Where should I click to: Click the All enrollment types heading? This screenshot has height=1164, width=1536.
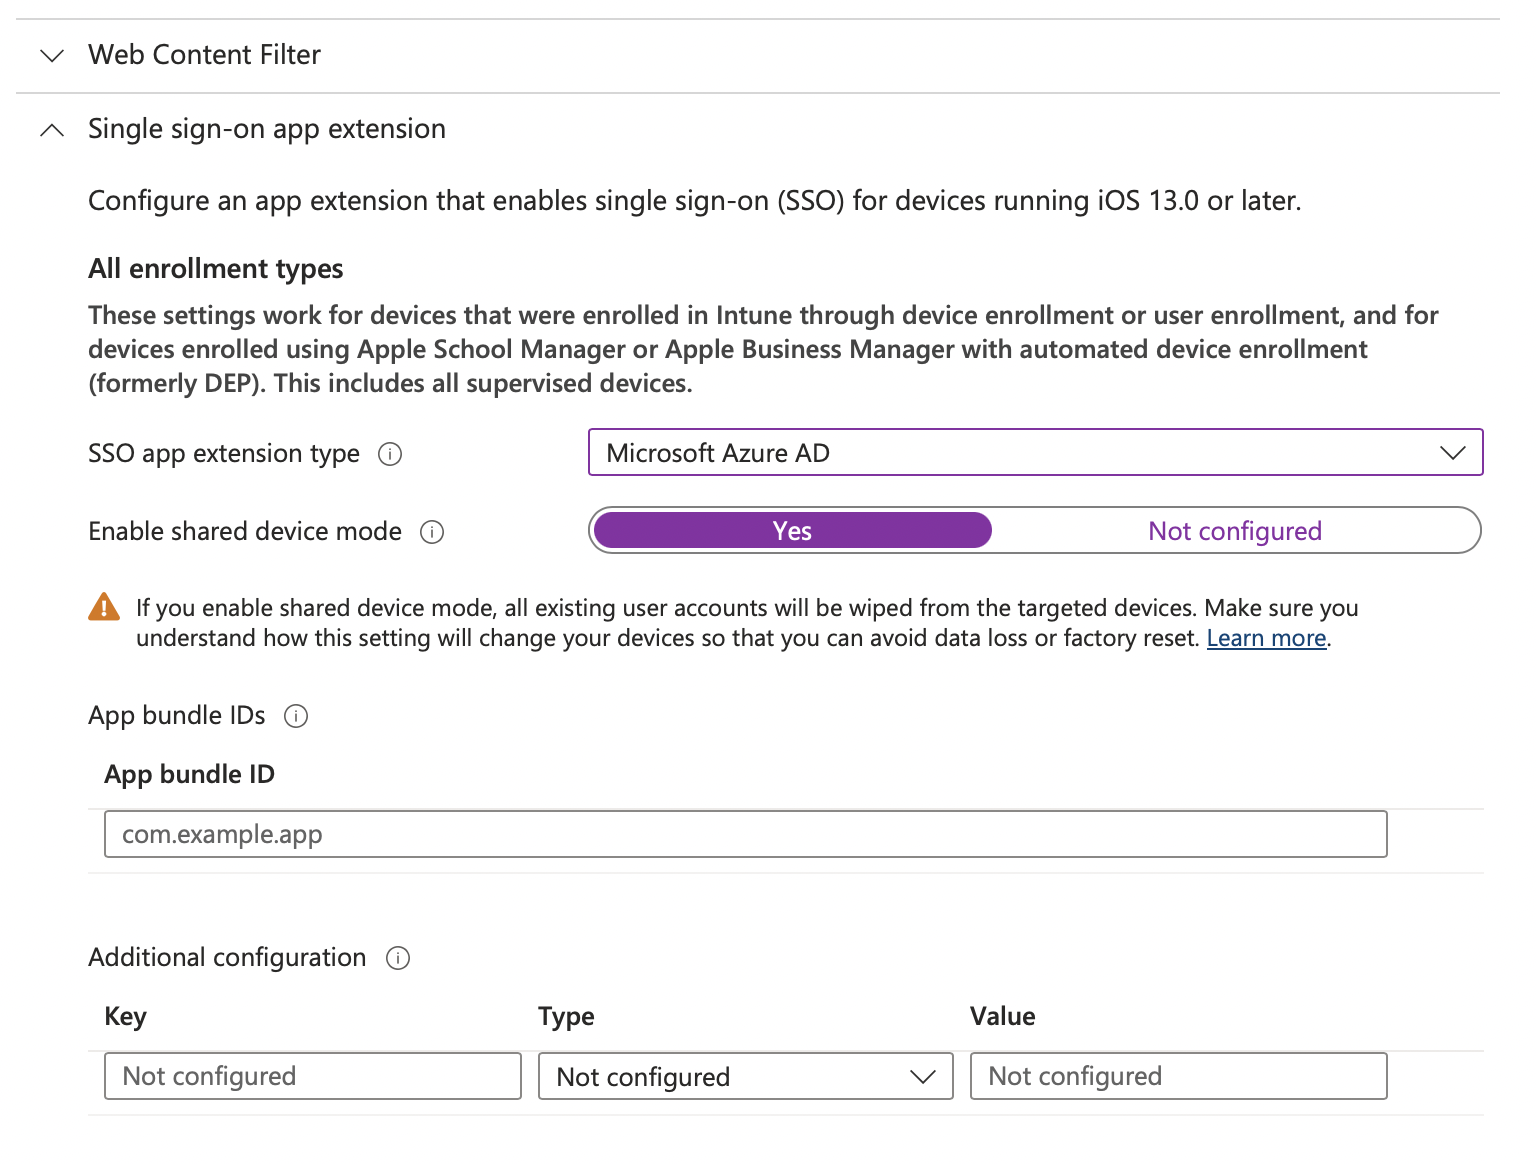216,269
